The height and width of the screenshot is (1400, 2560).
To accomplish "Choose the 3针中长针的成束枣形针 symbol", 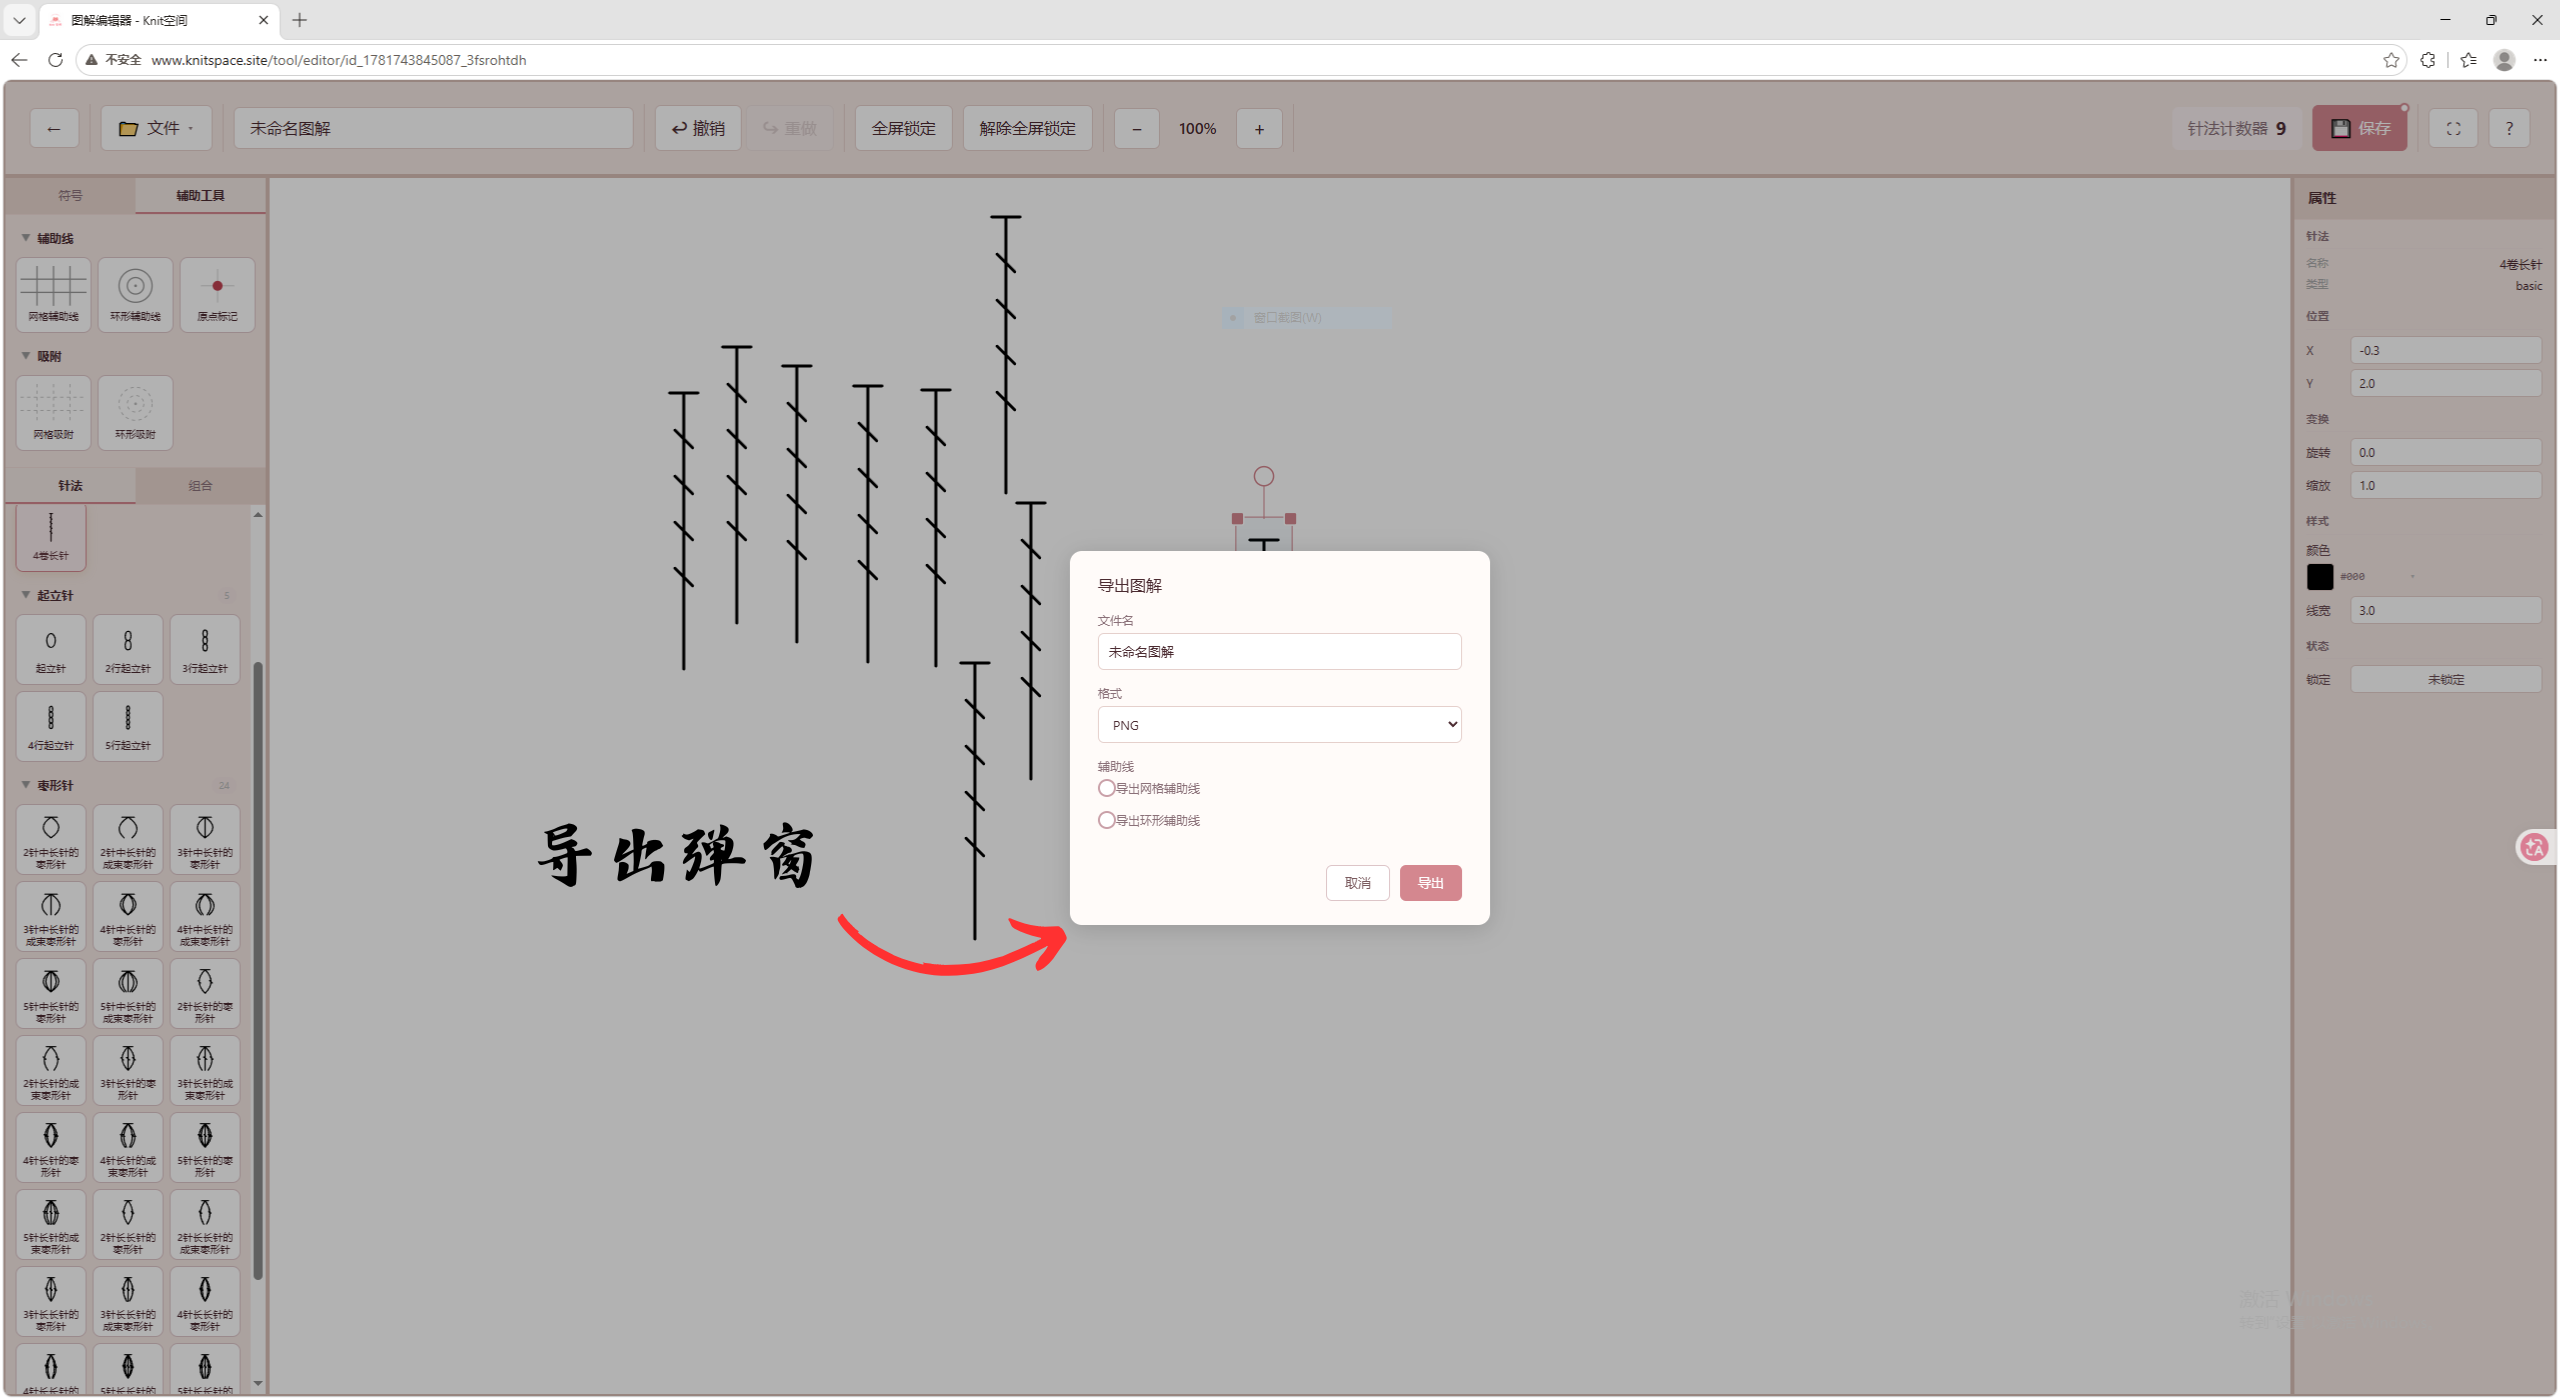I will pos(51,917).
